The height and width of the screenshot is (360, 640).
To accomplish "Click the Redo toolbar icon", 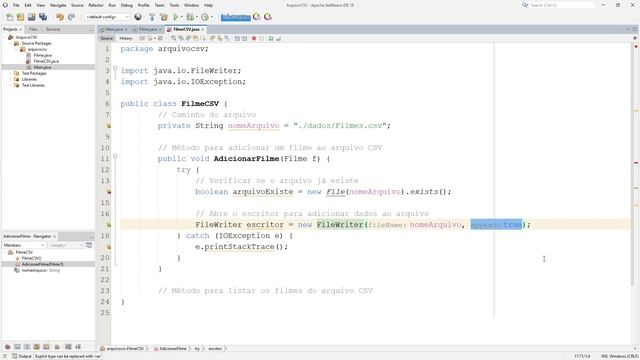I will pos(71,17).
